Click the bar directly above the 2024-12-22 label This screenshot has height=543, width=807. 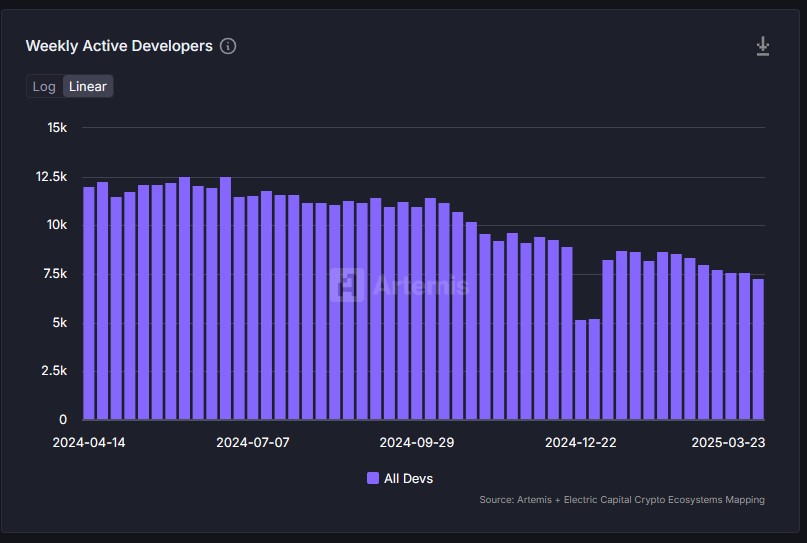click(x=580, y=369)
